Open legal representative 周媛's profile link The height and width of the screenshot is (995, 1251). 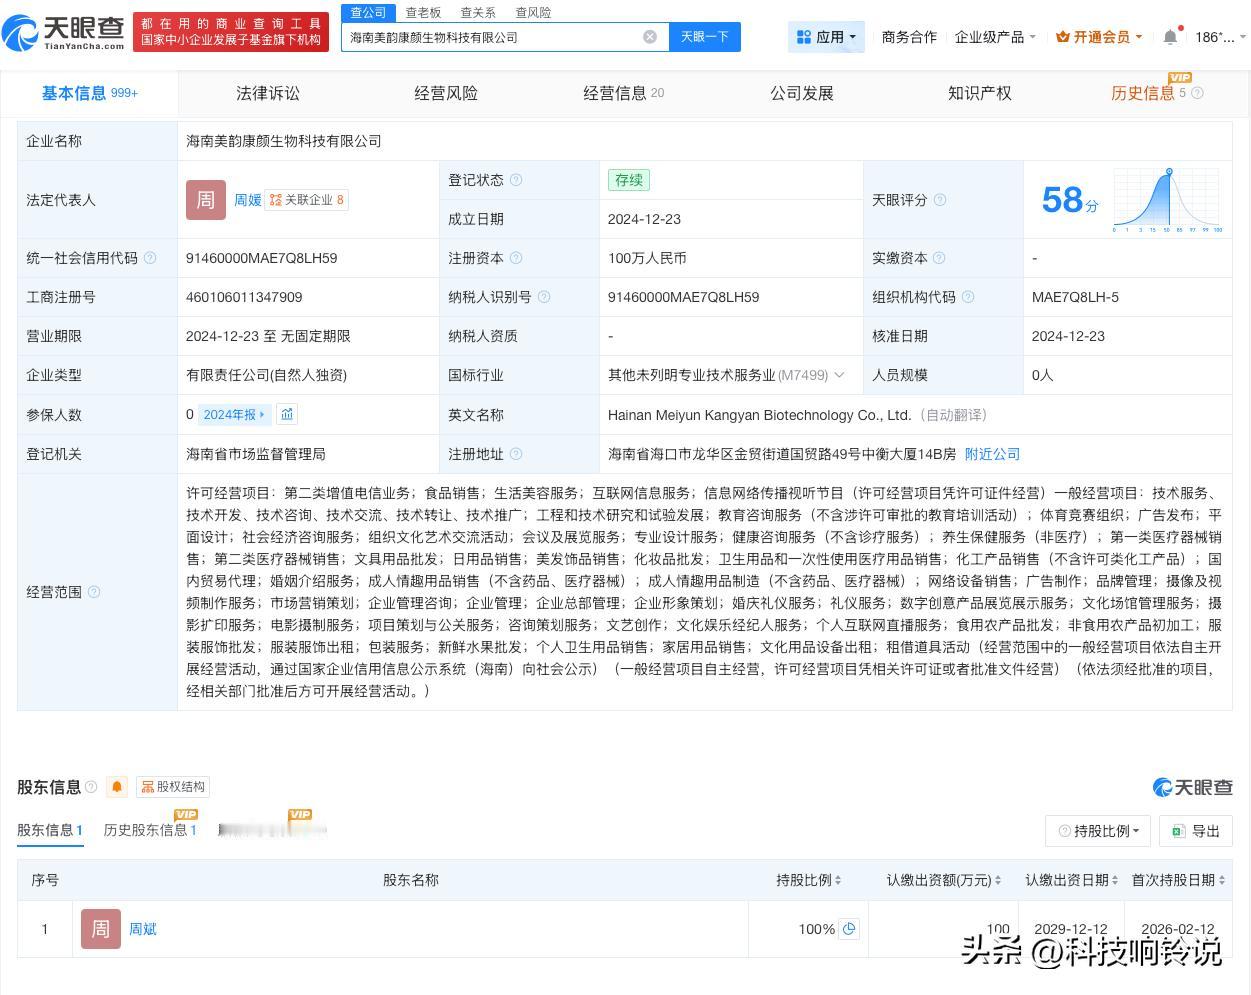pyautogui.click(x=247, y=200)
